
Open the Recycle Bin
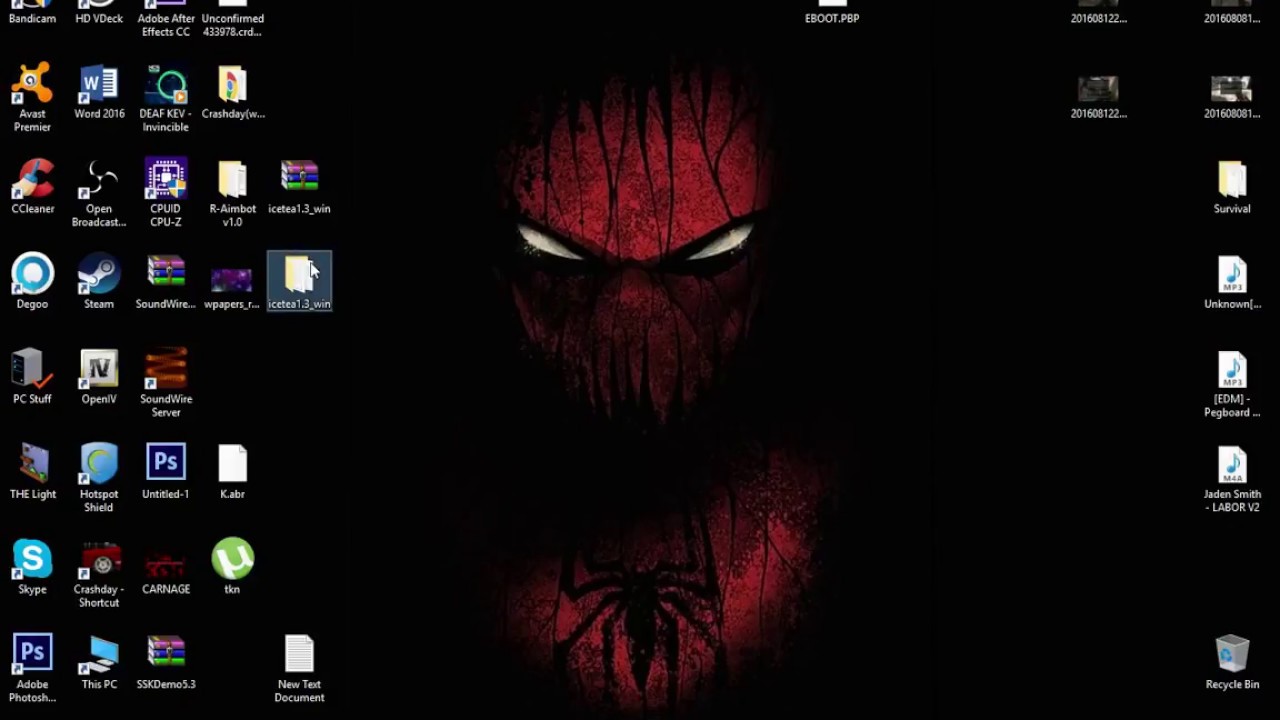(x=1232, y=662)
